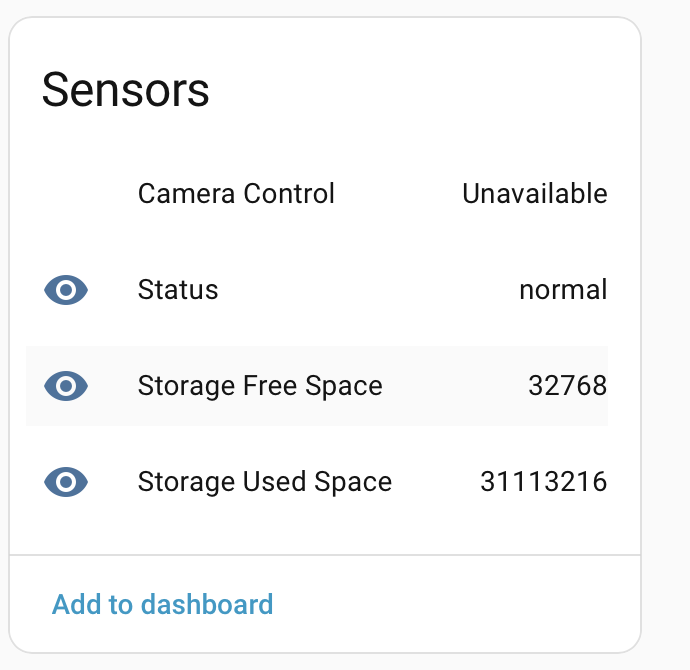
Task: Open the Status sensor details
Action: tap(317, 290)
